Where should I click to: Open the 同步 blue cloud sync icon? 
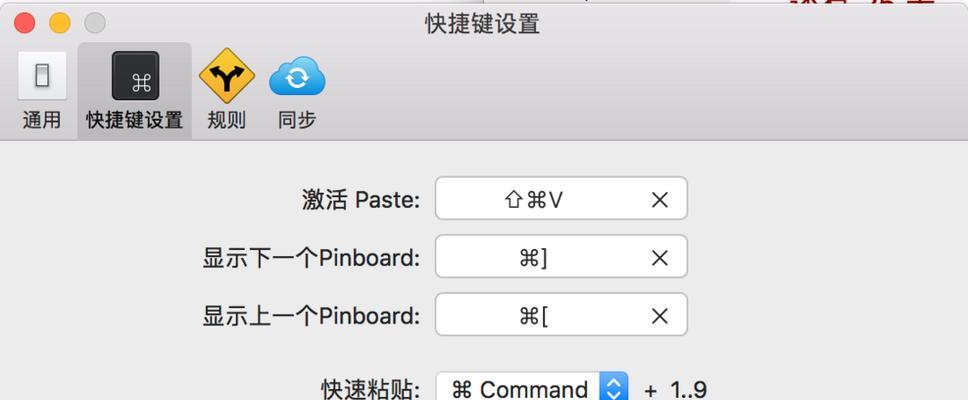click(297, 77)
